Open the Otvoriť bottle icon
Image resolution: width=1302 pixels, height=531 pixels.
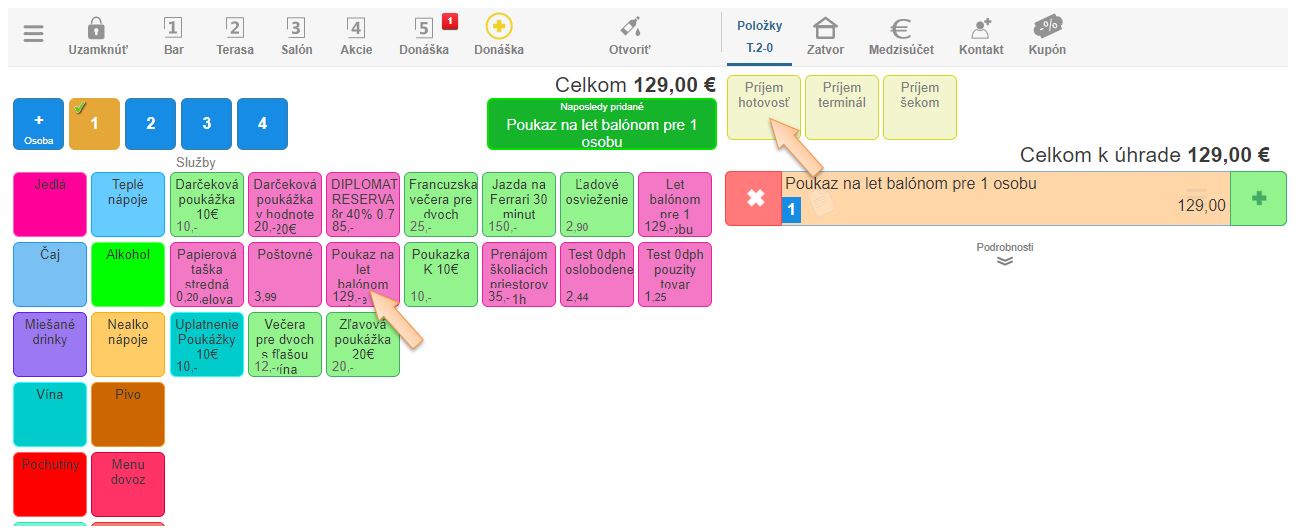pos(630,28)
